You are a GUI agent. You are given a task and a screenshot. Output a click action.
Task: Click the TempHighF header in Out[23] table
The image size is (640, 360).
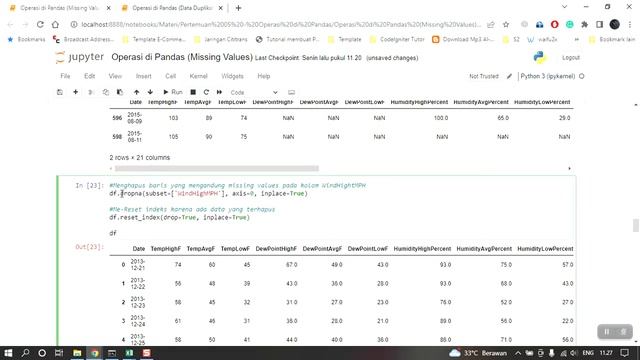click(x=165, y=249)
